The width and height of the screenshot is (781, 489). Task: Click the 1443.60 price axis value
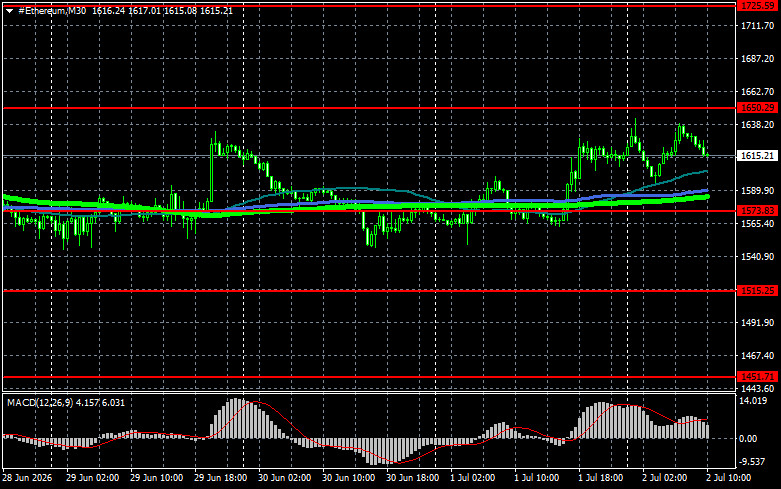point(758,388)
